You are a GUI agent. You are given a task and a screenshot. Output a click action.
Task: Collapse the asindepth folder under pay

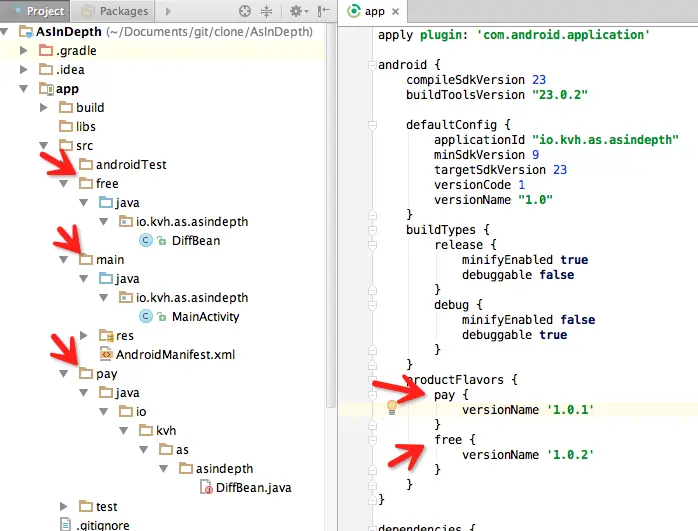click(164, 469)
